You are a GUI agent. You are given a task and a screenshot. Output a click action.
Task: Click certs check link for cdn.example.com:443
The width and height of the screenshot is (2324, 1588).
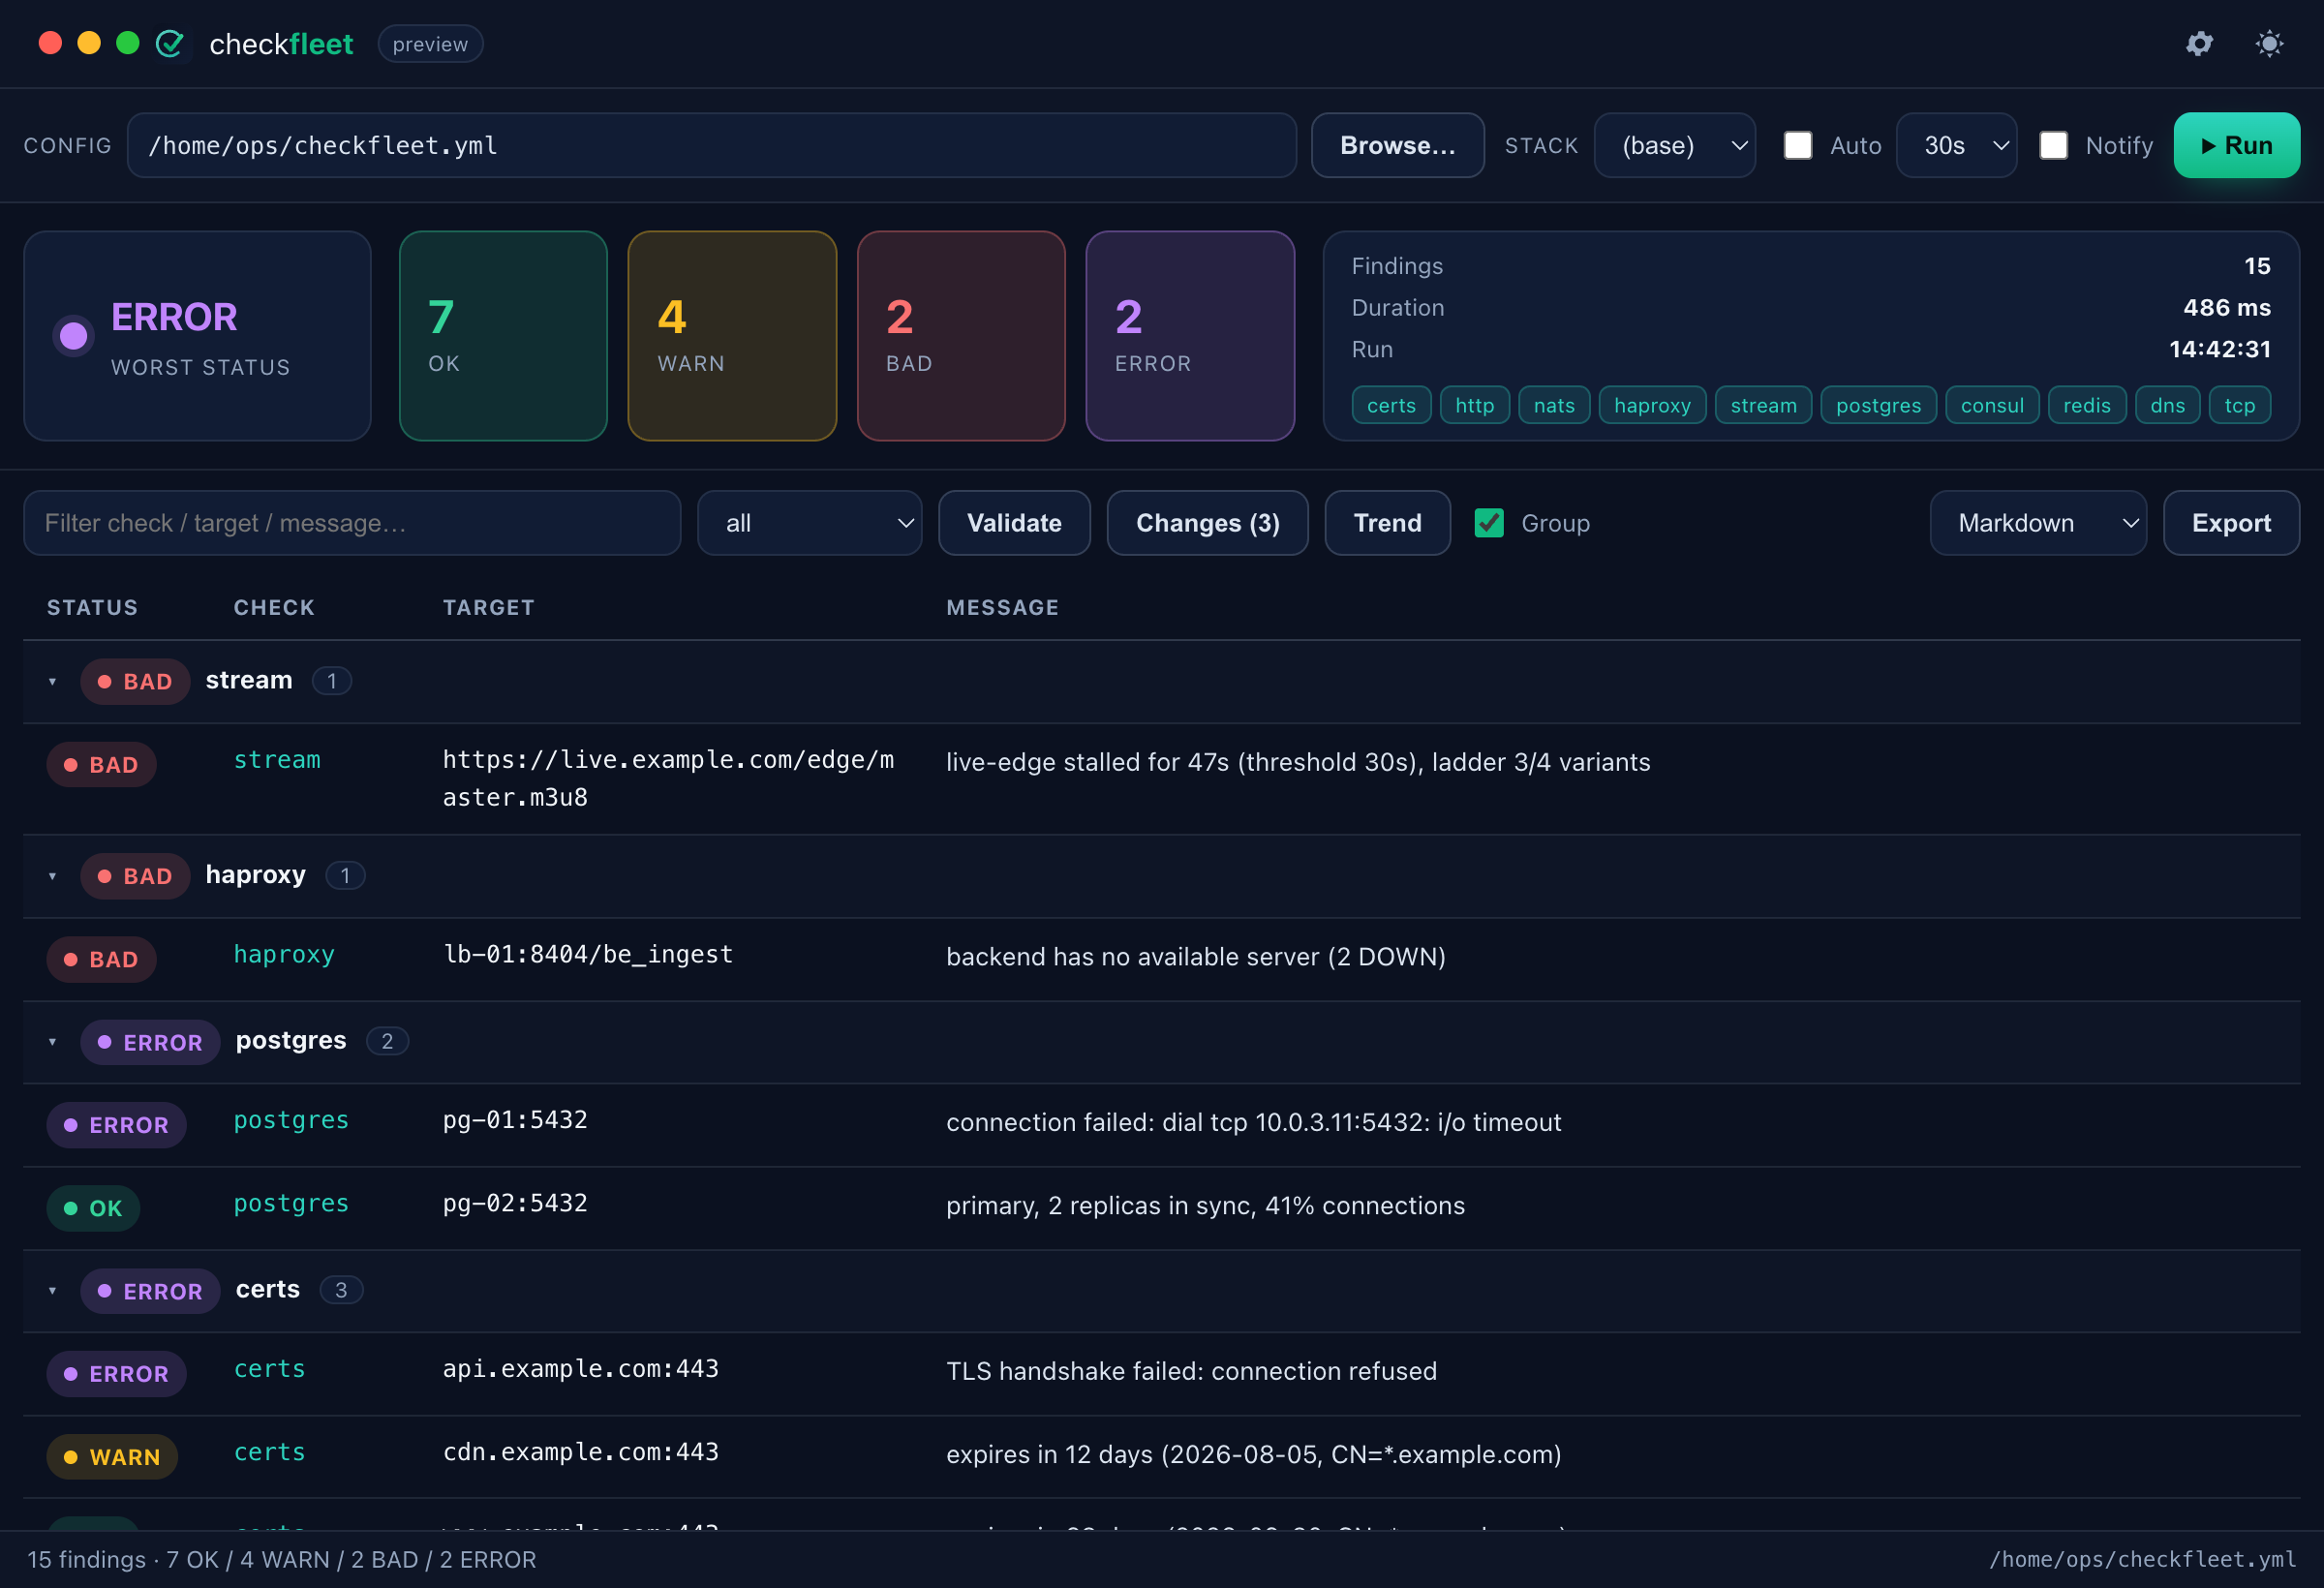(x=269, y=1452)
